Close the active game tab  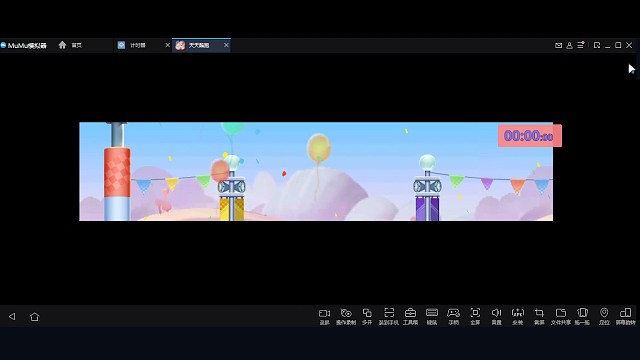pos(226,45)
